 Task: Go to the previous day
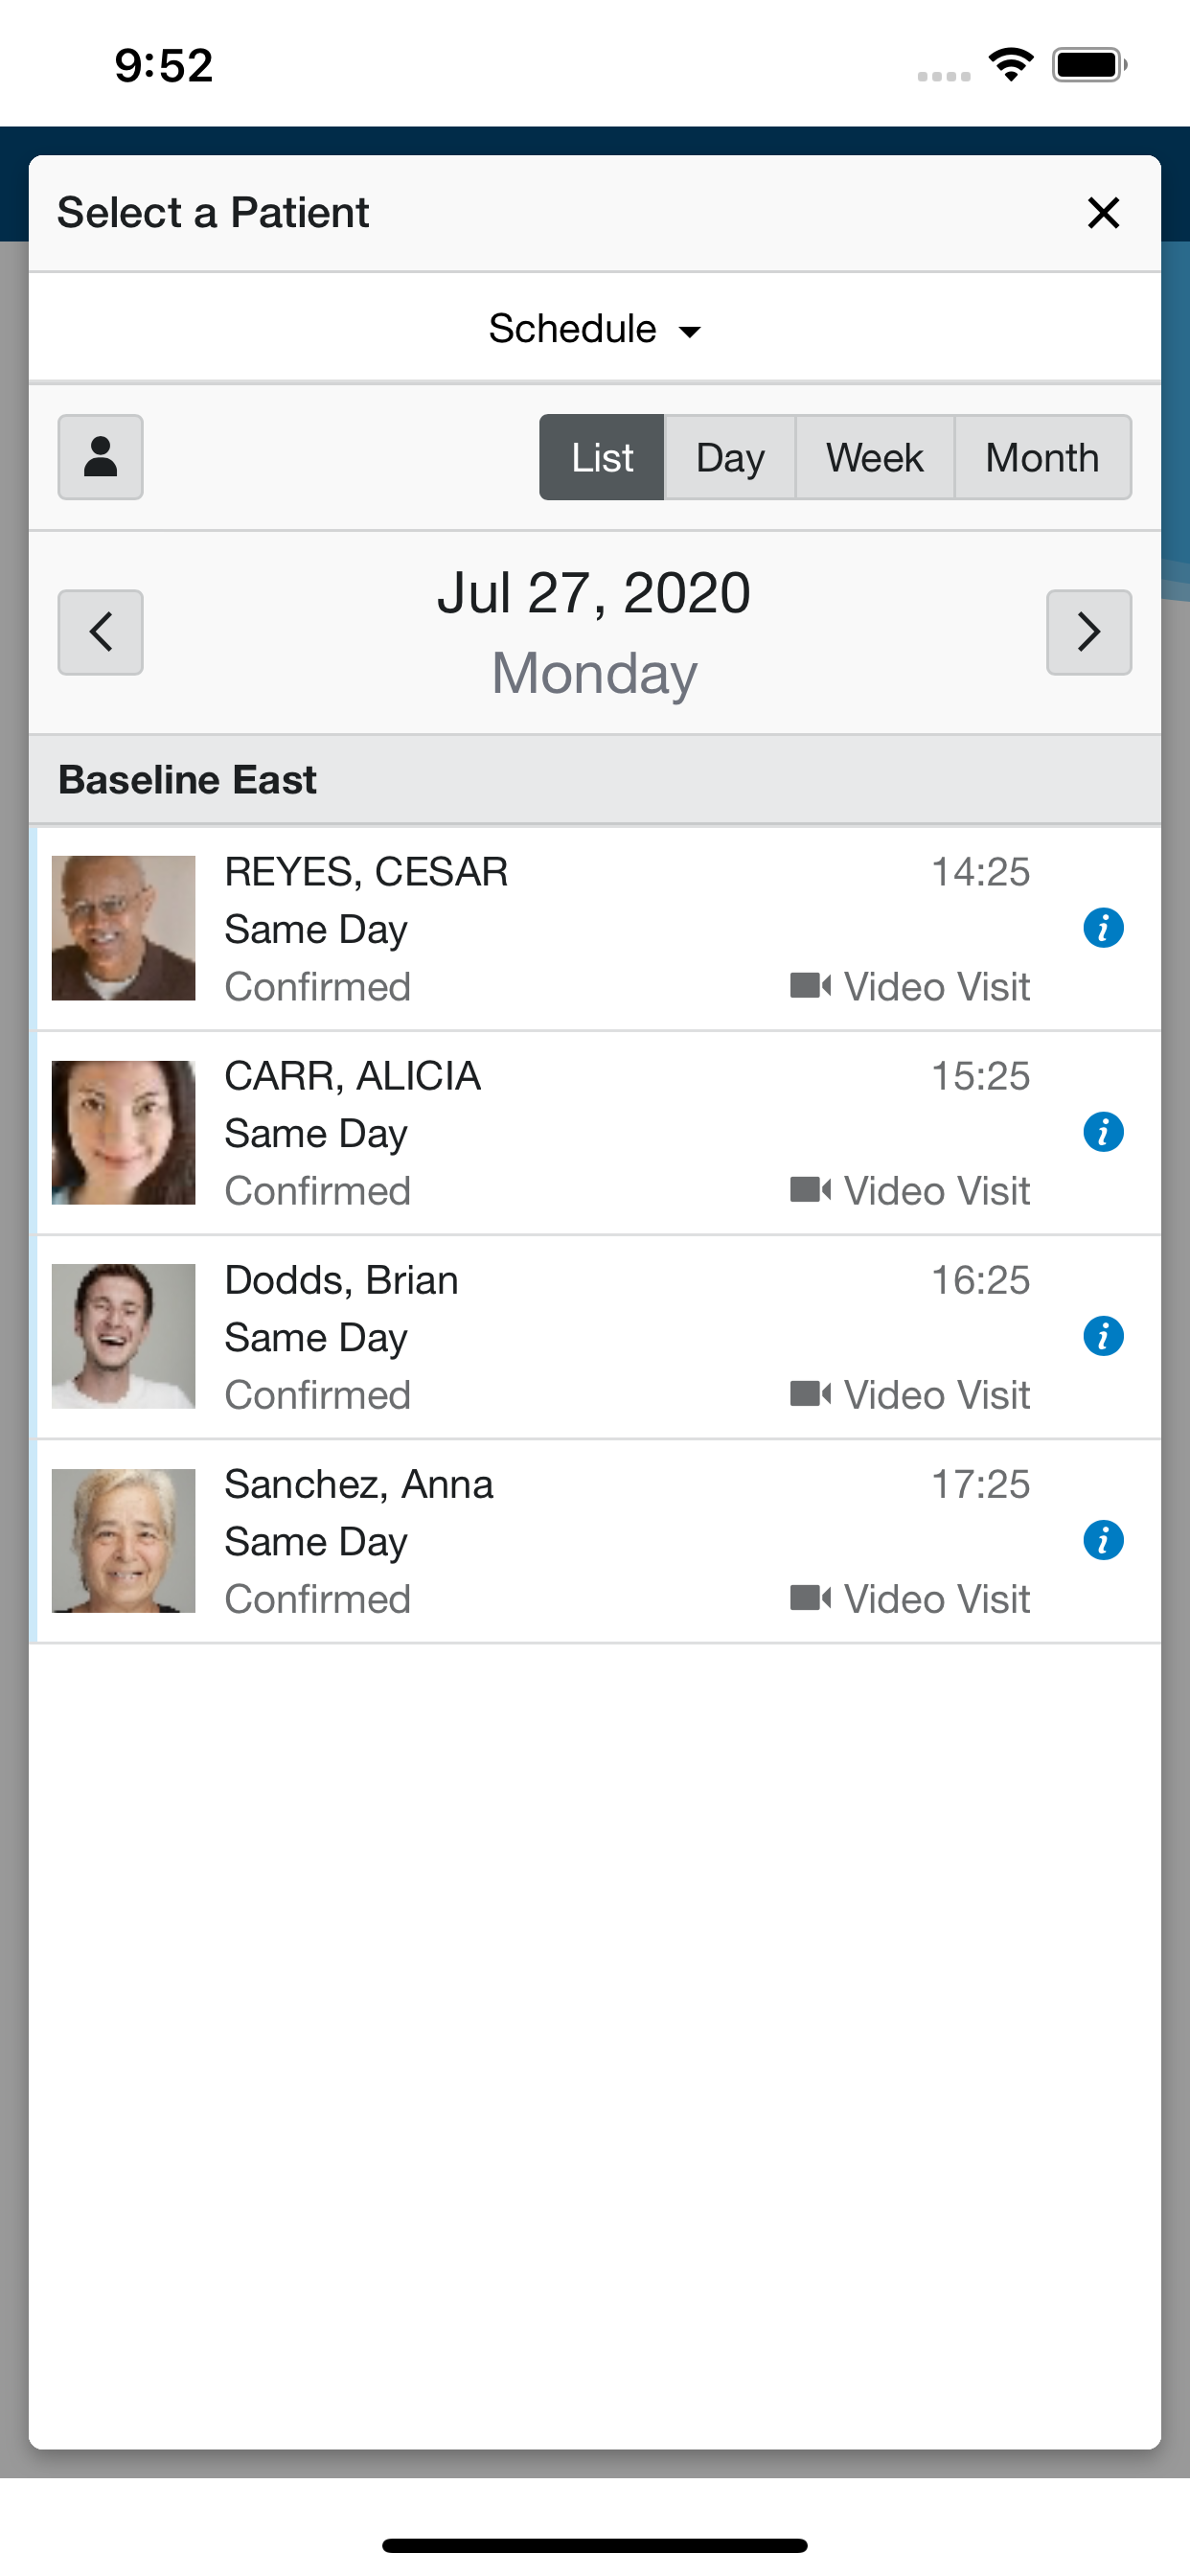pyautogui.click(x=100, y=632)
